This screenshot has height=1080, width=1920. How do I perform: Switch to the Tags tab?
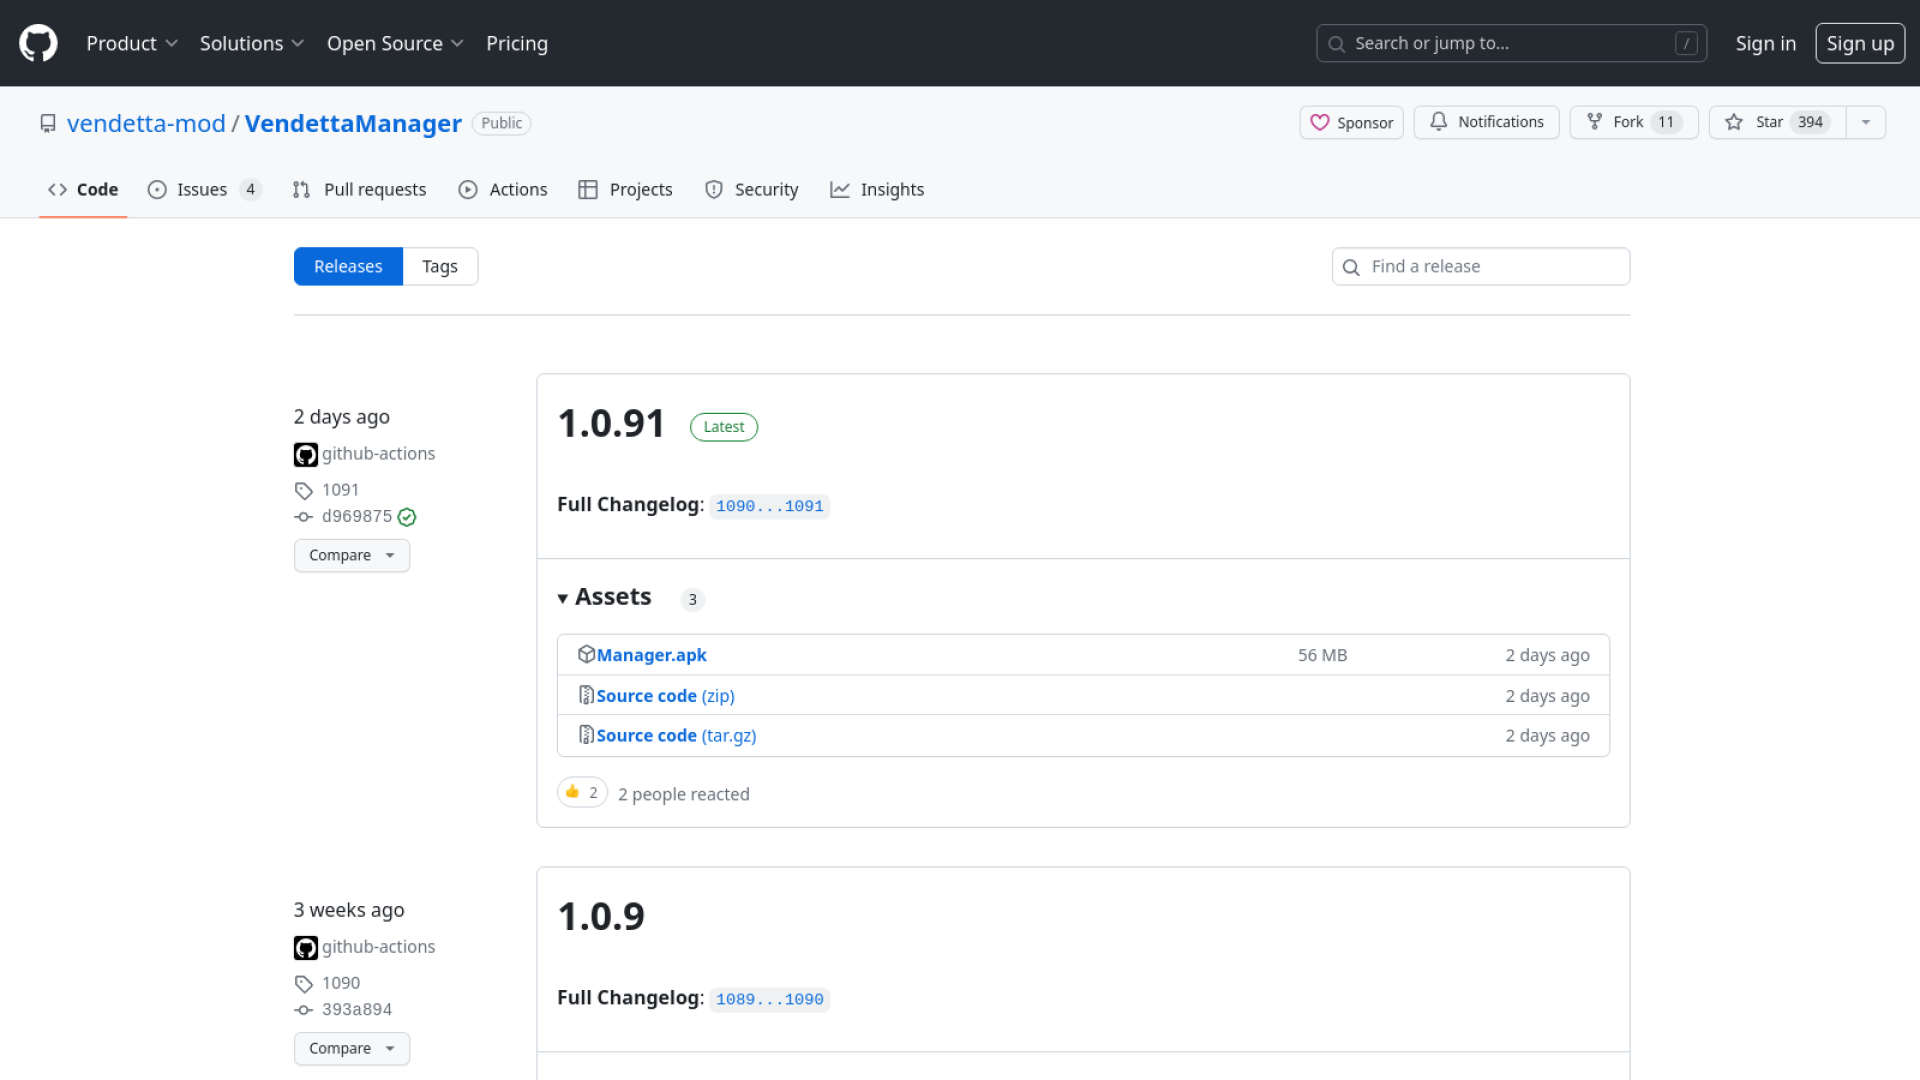439,266
